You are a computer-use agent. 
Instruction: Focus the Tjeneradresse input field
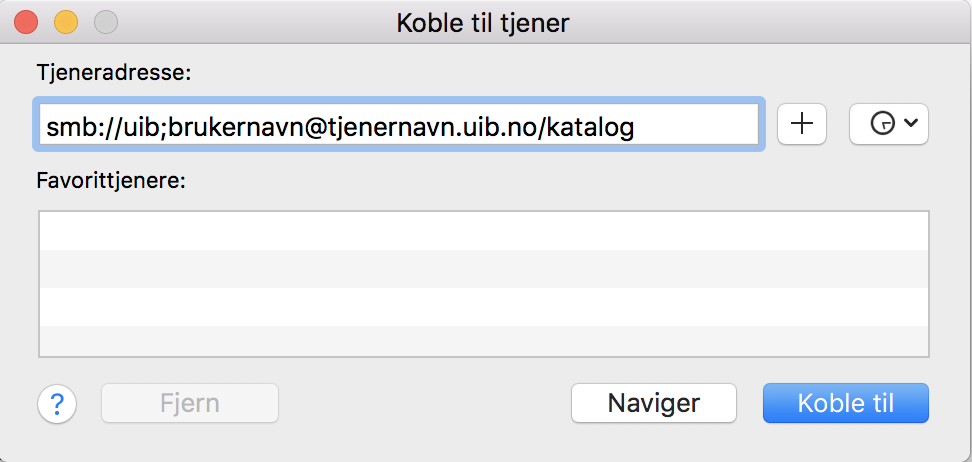pyautogui.click(x=399, y=123)
